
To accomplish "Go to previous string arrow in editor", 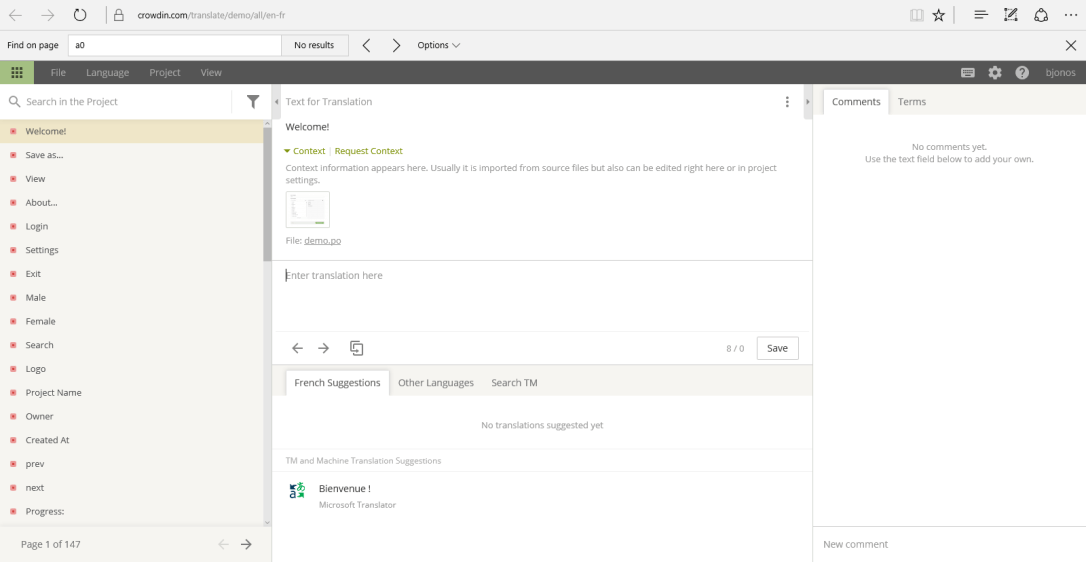I will pos(297,348).
